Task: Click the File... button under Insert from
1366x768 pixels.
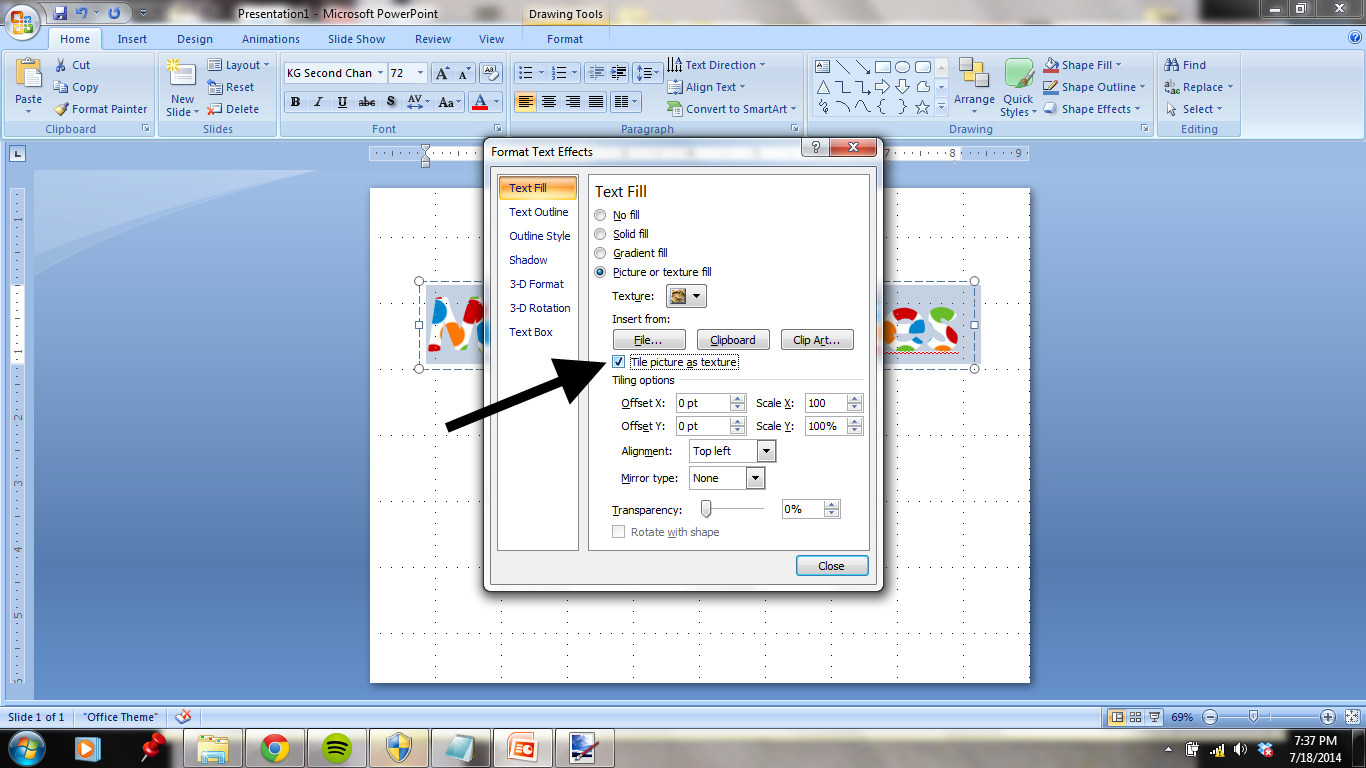Action: point(648,340)
